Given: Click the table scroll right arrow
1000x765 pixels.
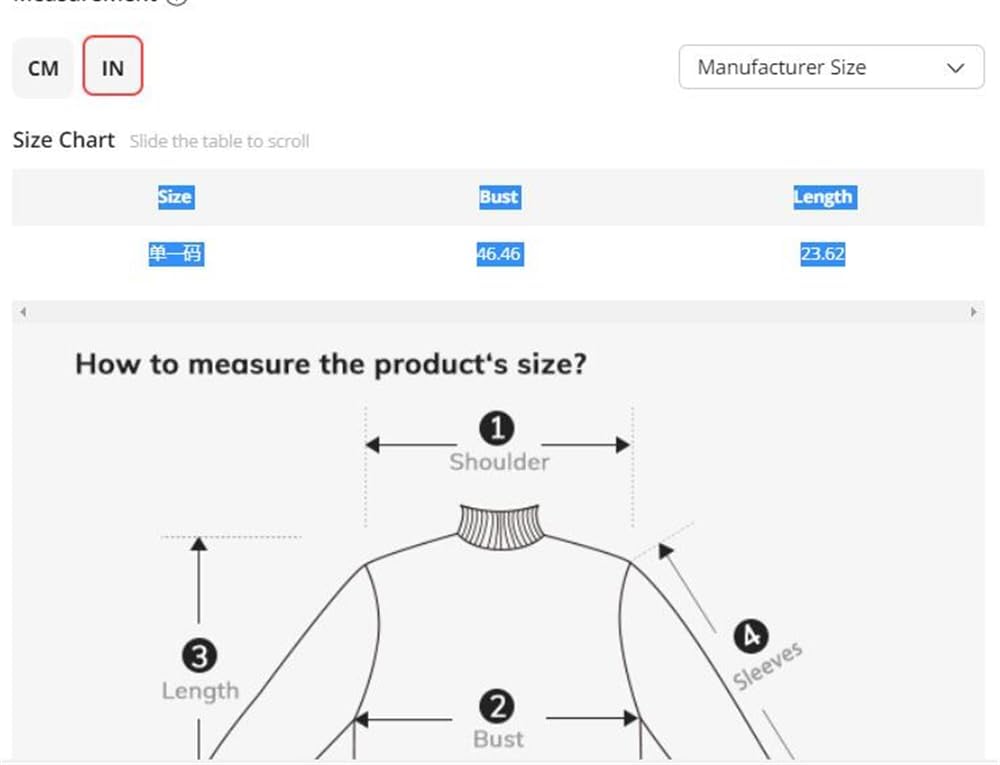Looking at the screenshot, I should tap(973, 312).
